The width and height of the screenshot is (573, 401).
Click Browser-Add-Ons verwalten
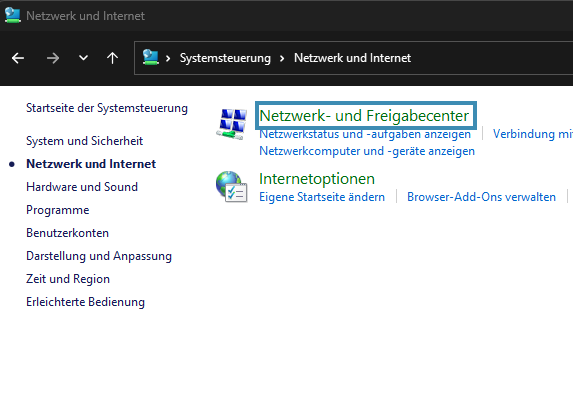click(x=481, y=197)
